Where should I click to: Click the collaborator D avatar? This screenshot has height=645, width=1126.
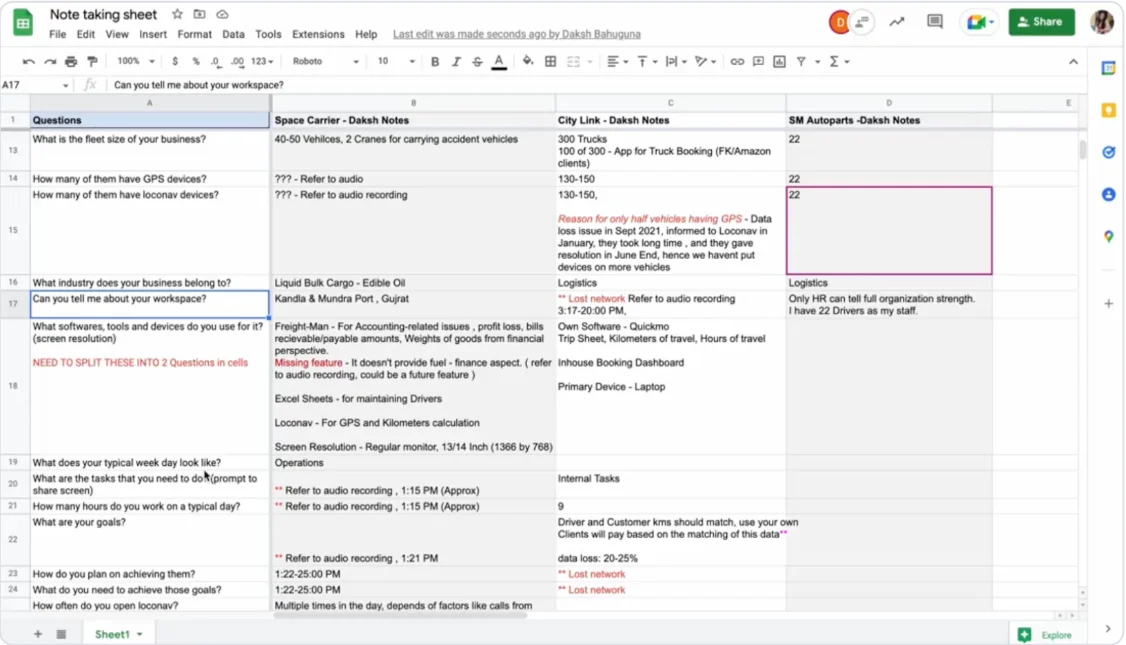[x=839, y=22]
